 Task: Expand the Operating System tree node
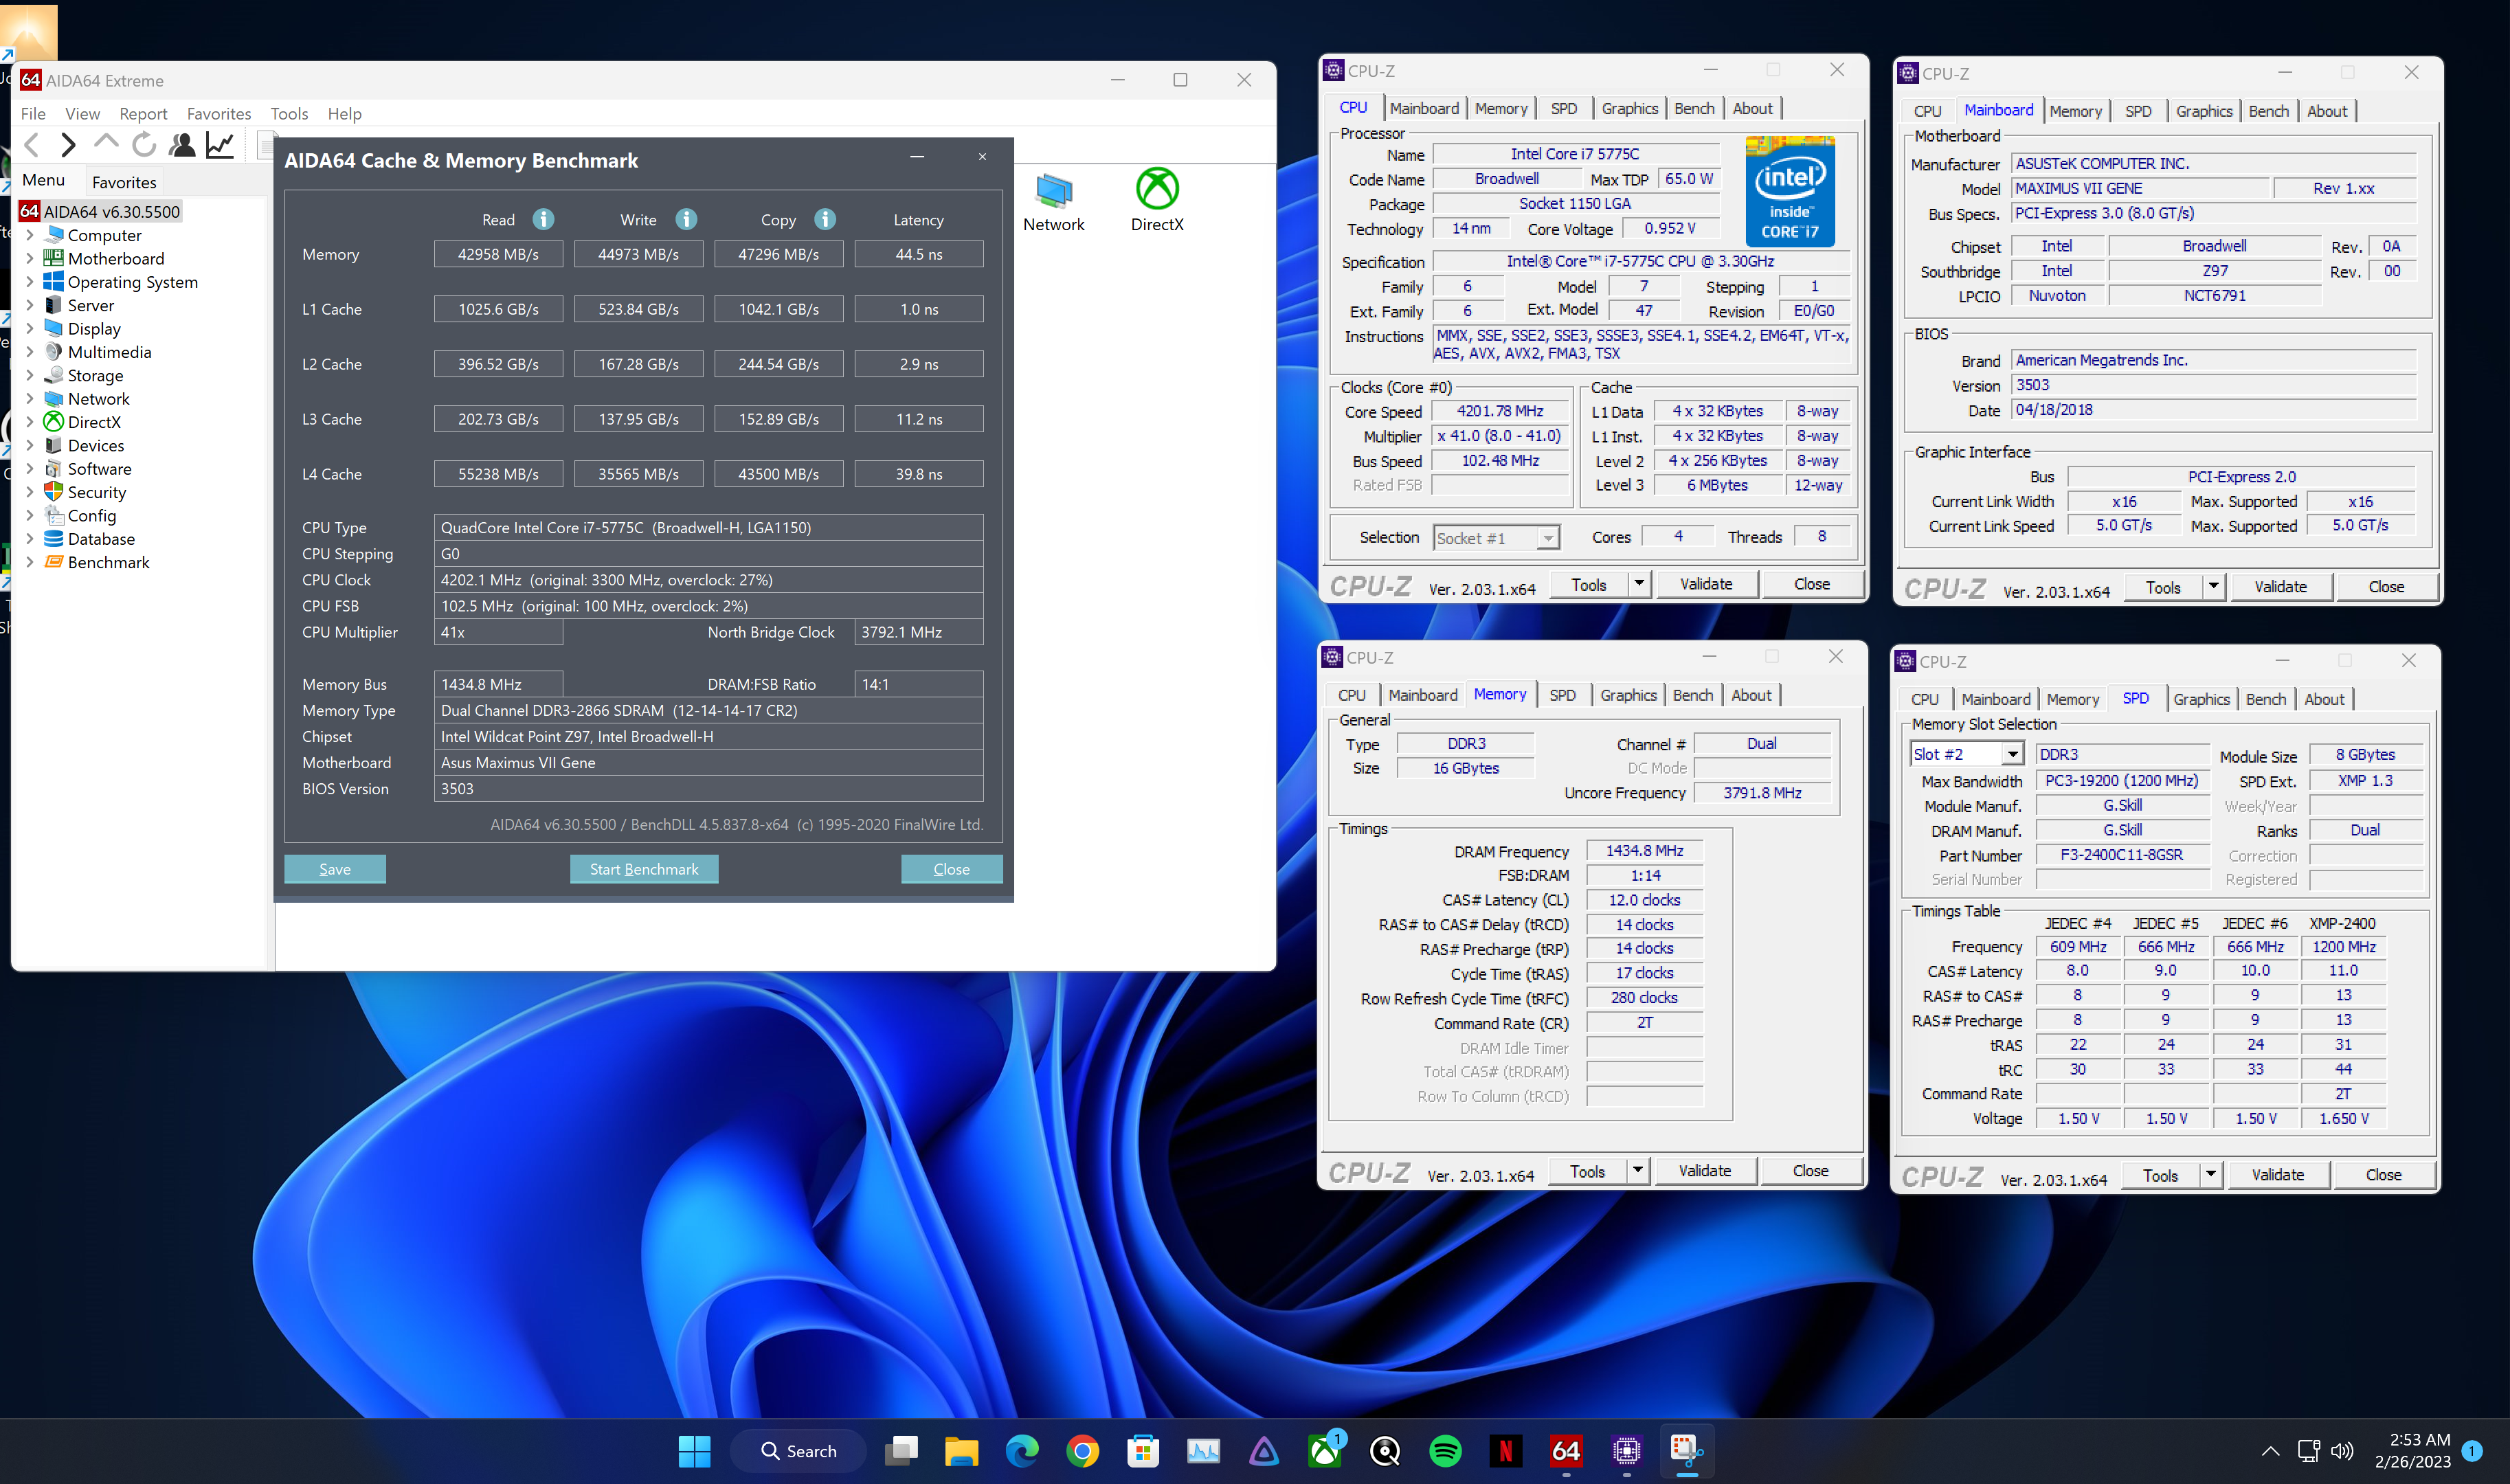pos(29,282)
